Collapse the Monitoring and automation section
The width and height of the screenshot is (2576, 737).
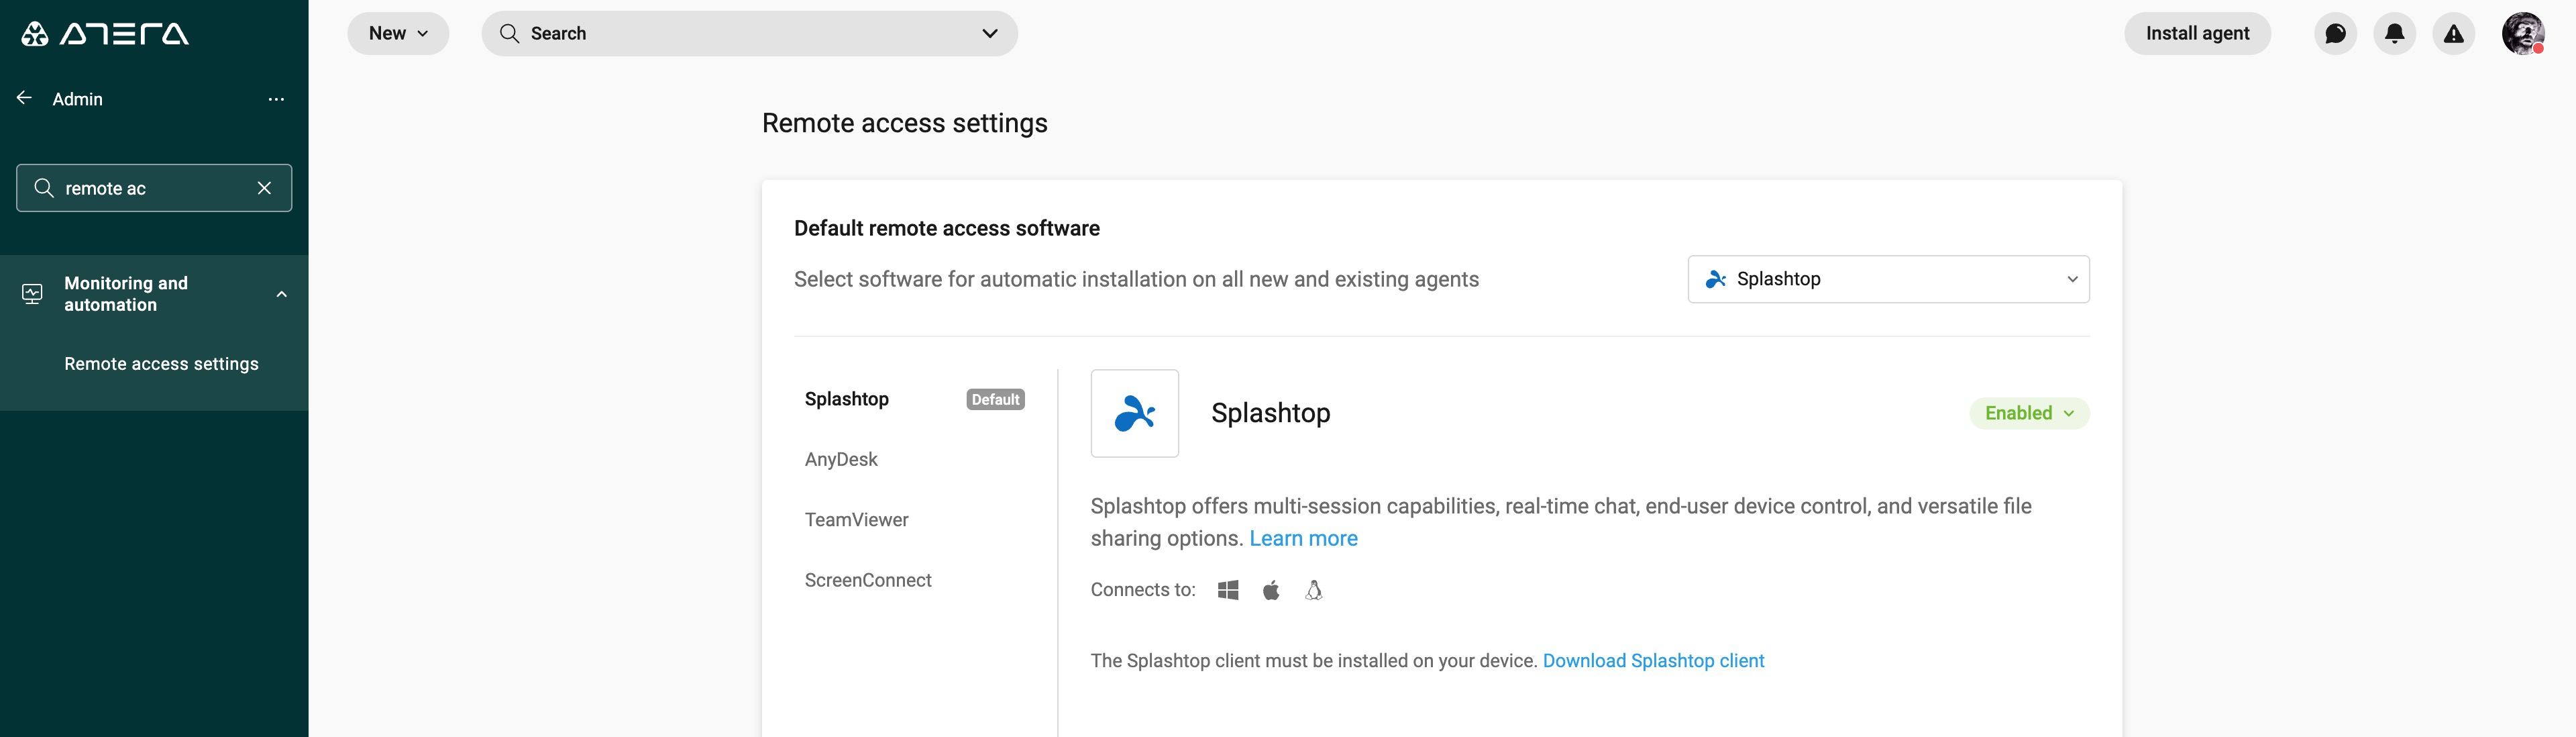pos(281,293)
